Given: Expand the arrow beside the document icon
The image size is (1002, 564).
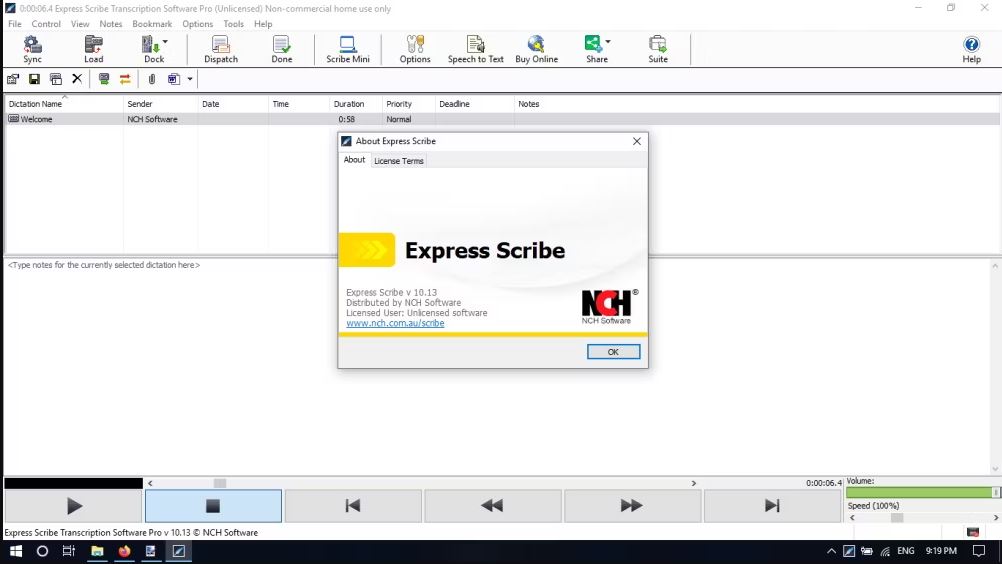Looking at the screenshot, I should click(x=190, y=79).
